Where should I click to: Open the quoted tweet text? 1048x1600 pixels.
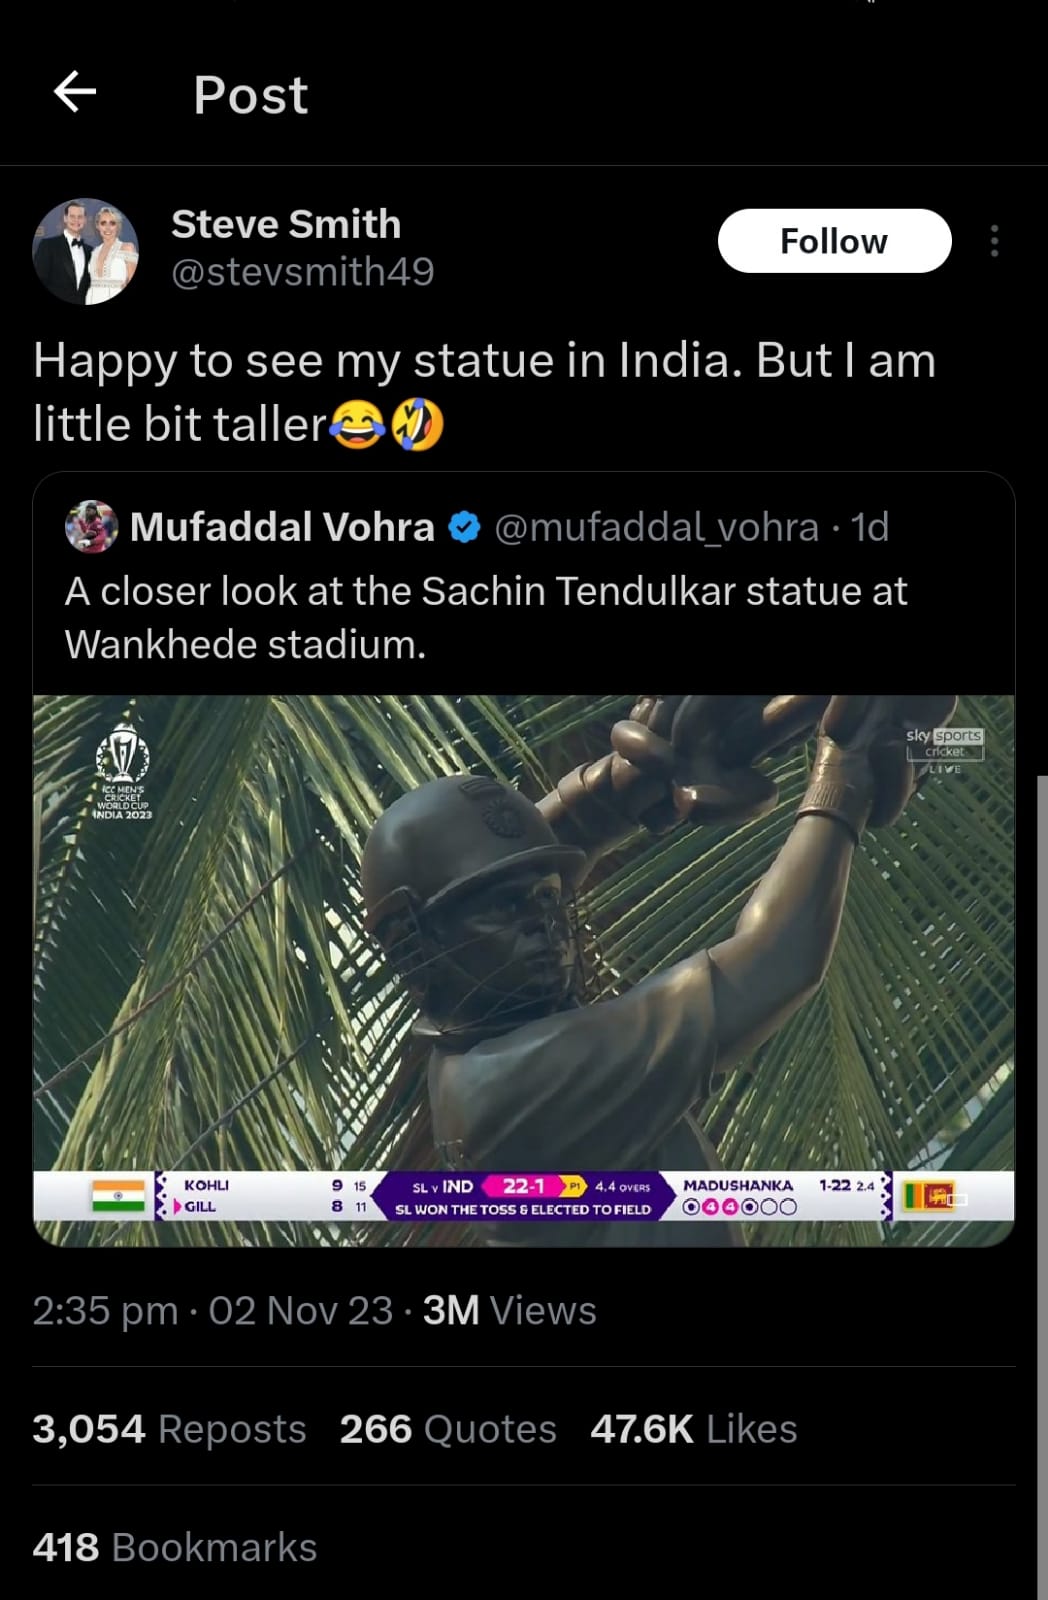click(x=486, y=618)
